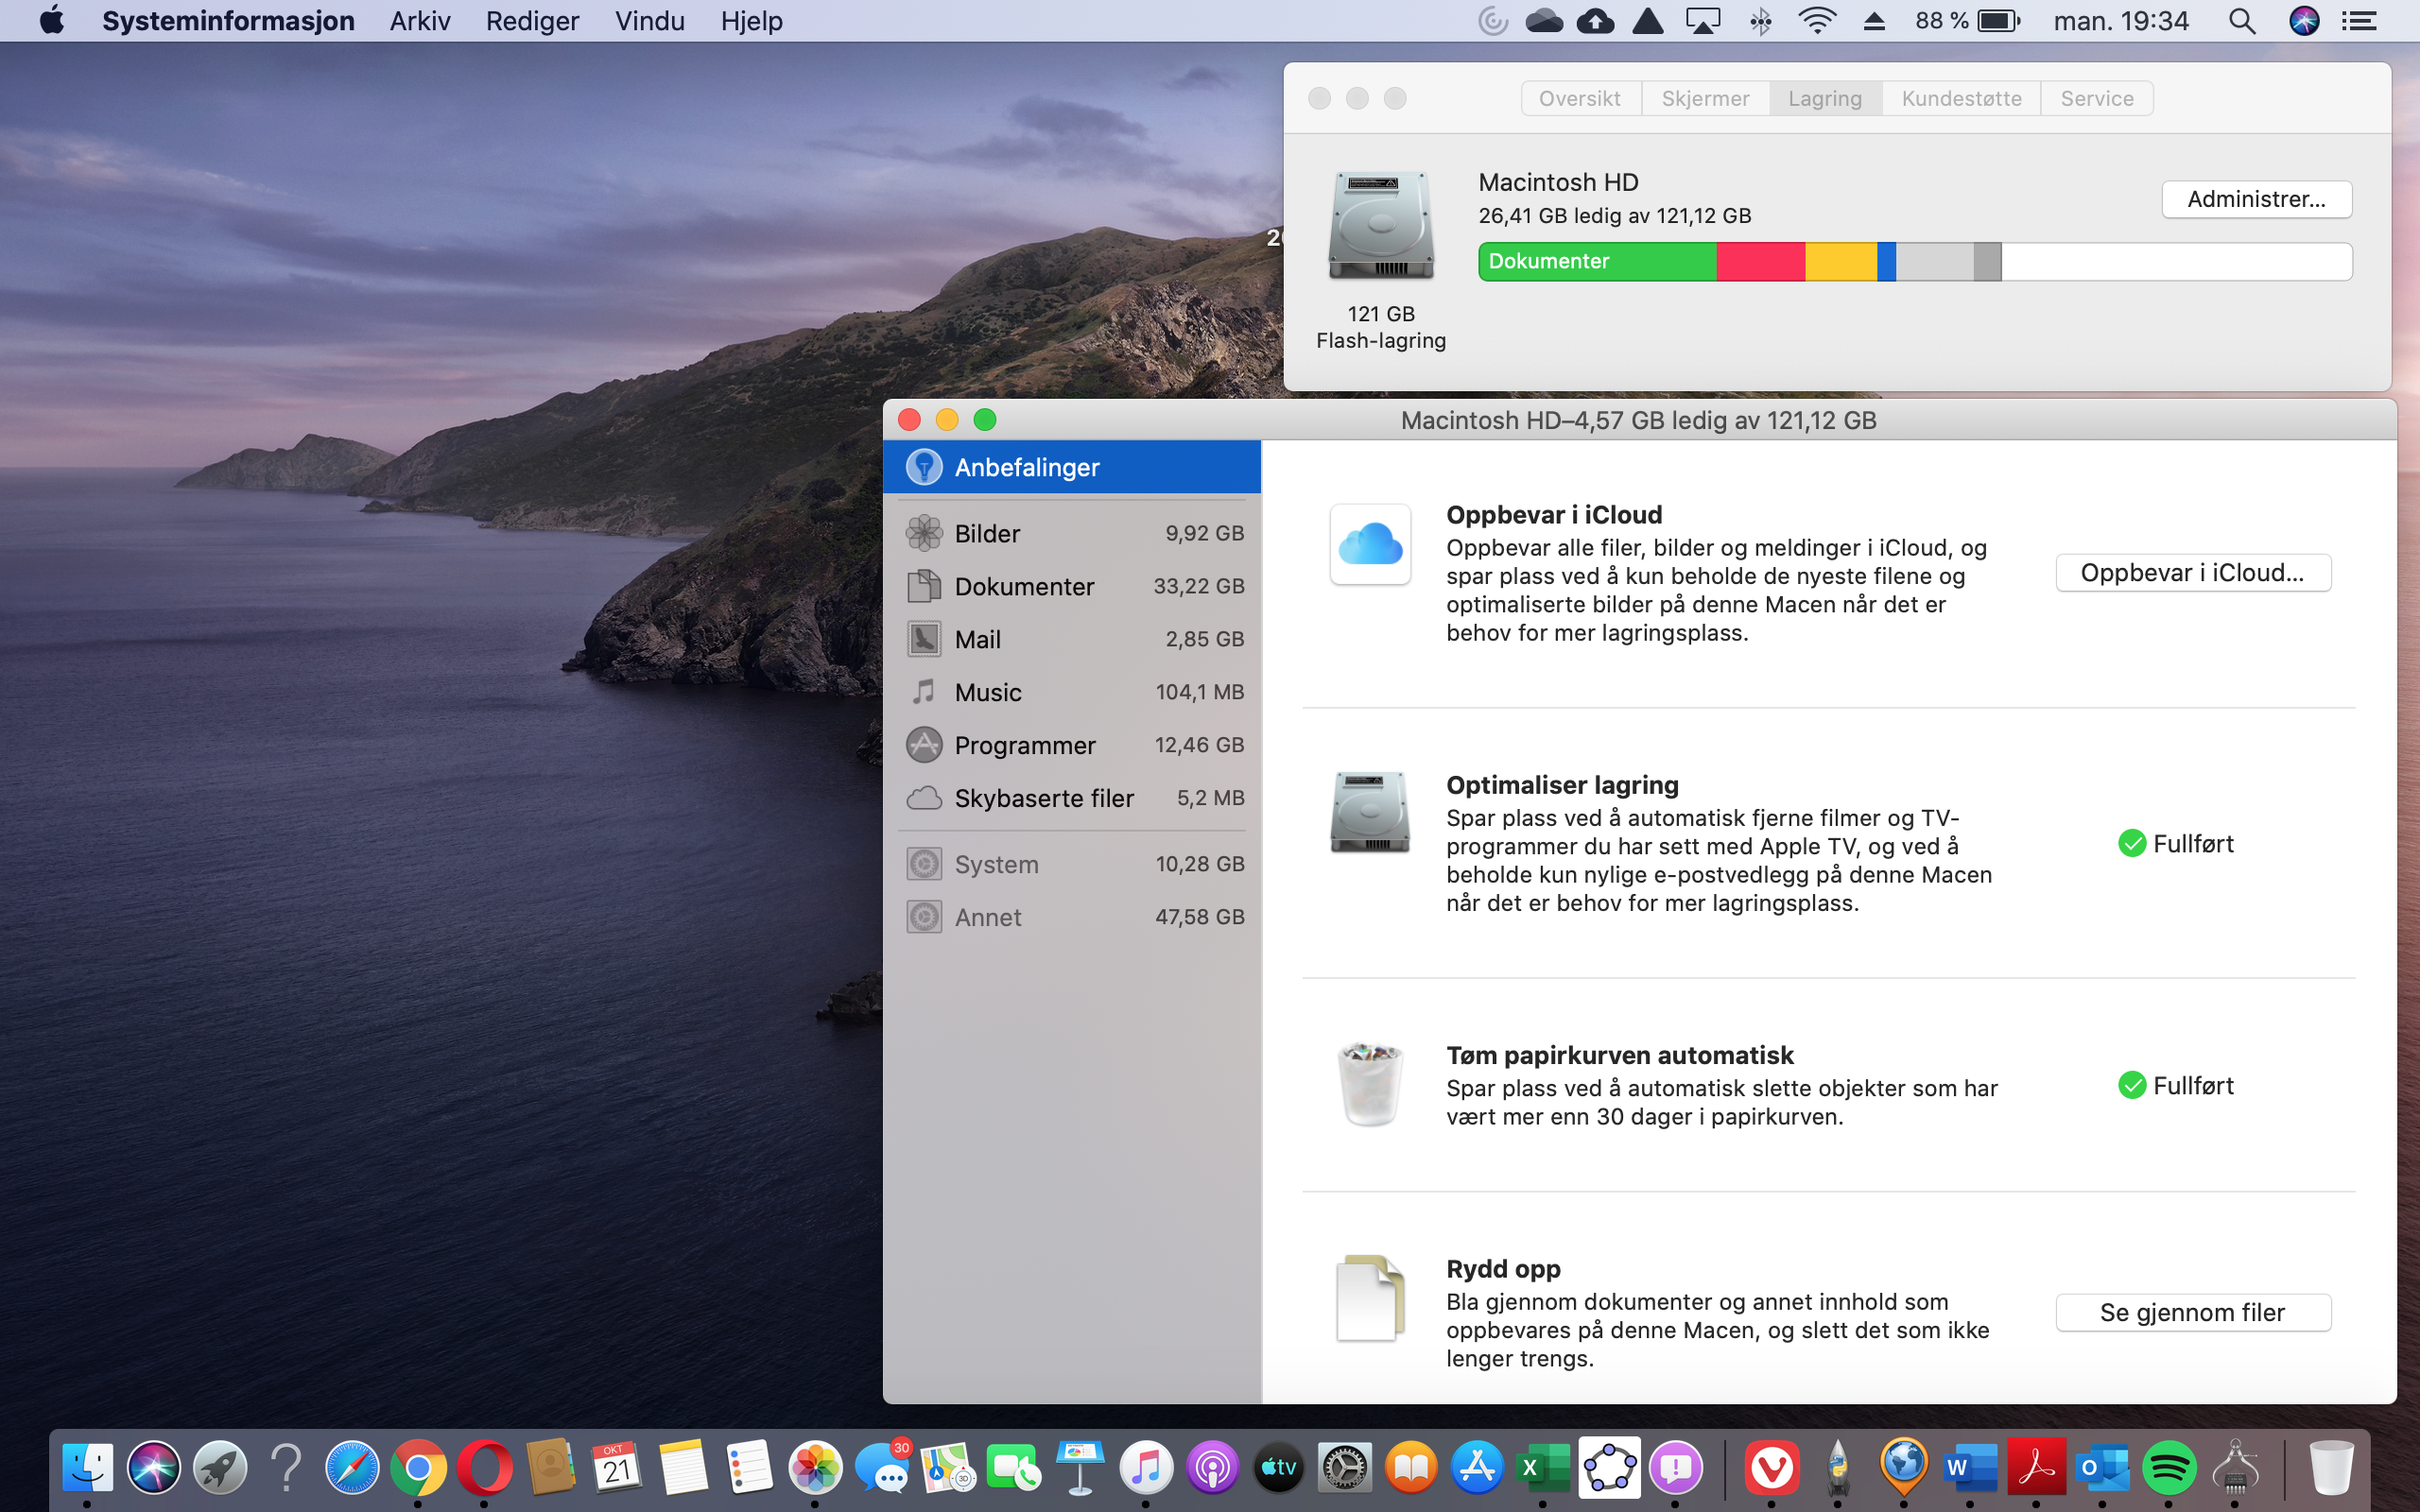The width and height of the screenshot is (2420, 1512).
Task: Click the trash icon beside Tøm papirkurven automatisk
Action: (1370, 1084)
